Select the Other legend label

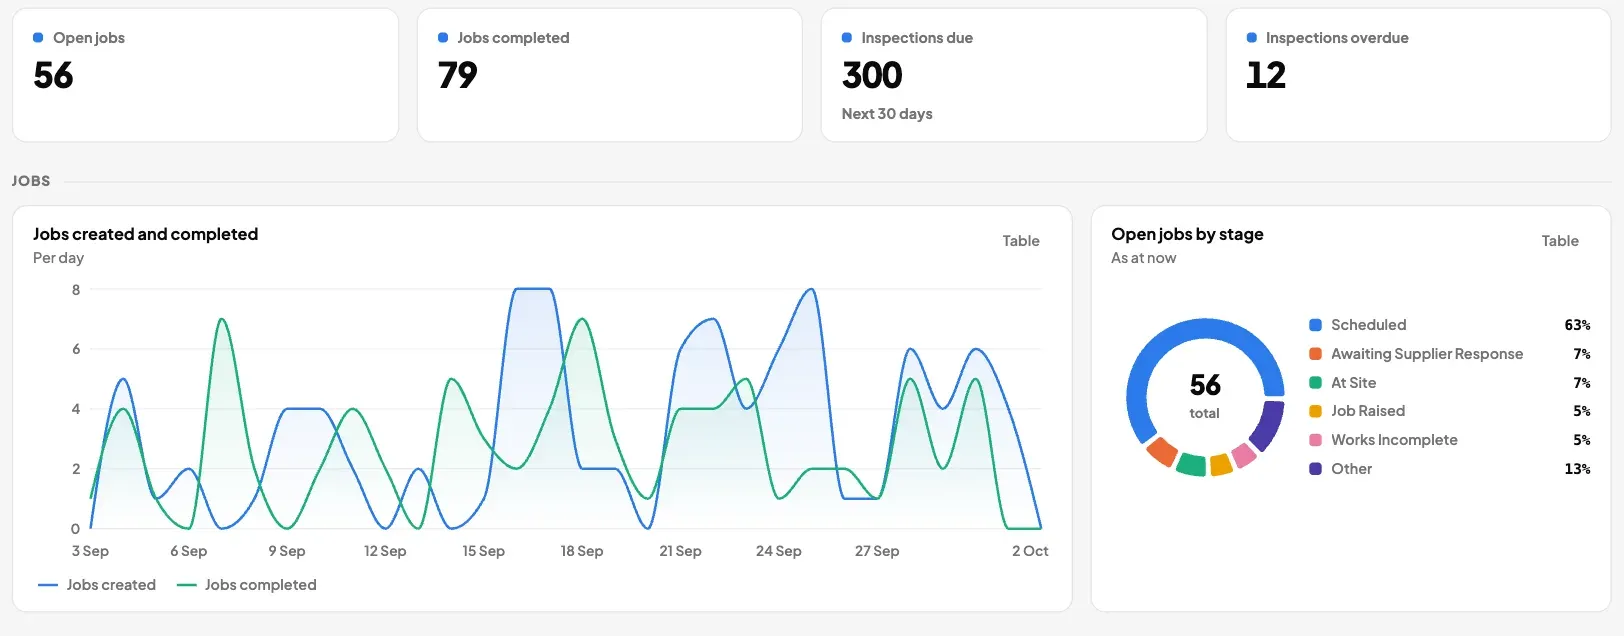click(1351, 469)
